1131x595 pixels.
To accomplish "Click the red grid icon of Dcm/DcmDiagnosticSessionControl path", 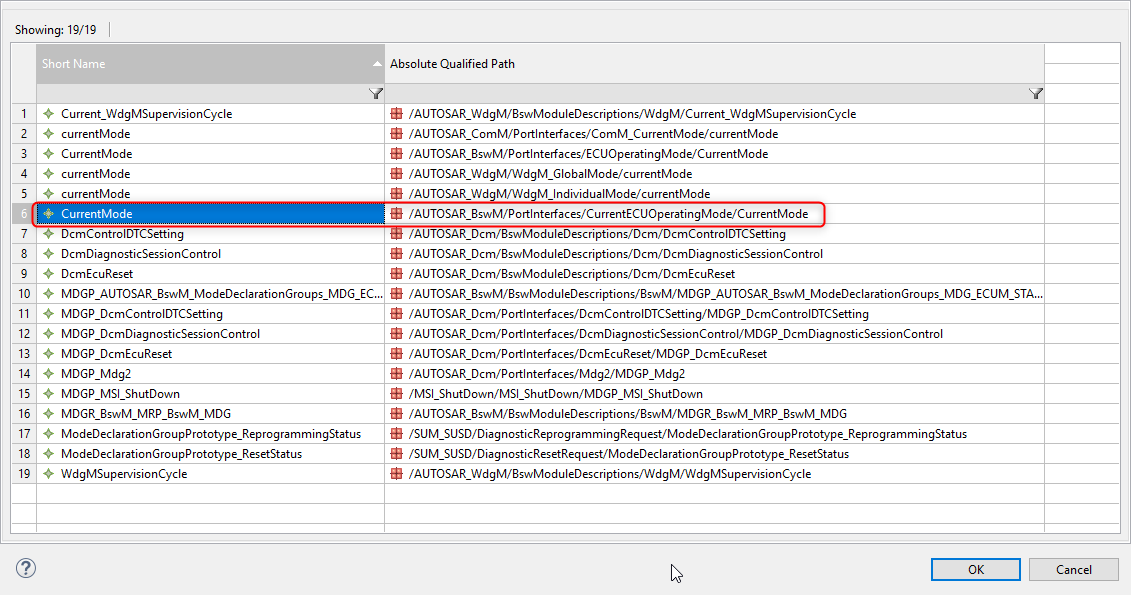I will tap(396, 254).
